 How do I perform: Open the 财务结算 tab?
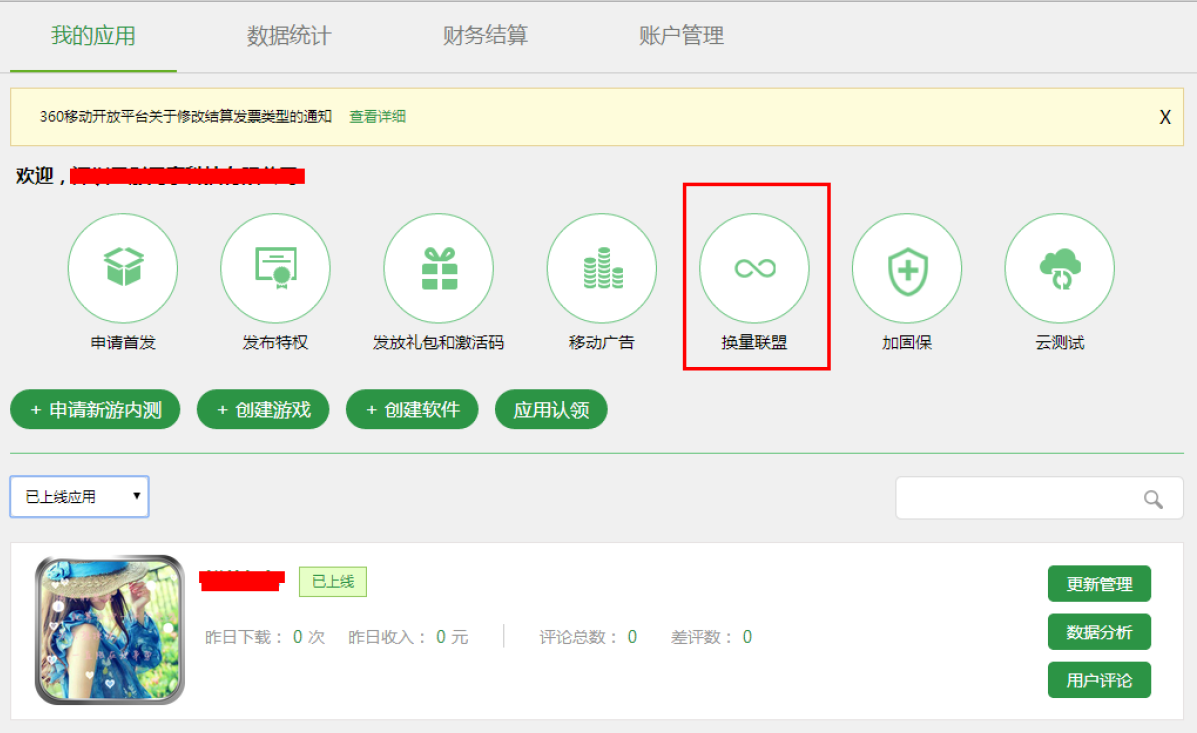(485, 37)
